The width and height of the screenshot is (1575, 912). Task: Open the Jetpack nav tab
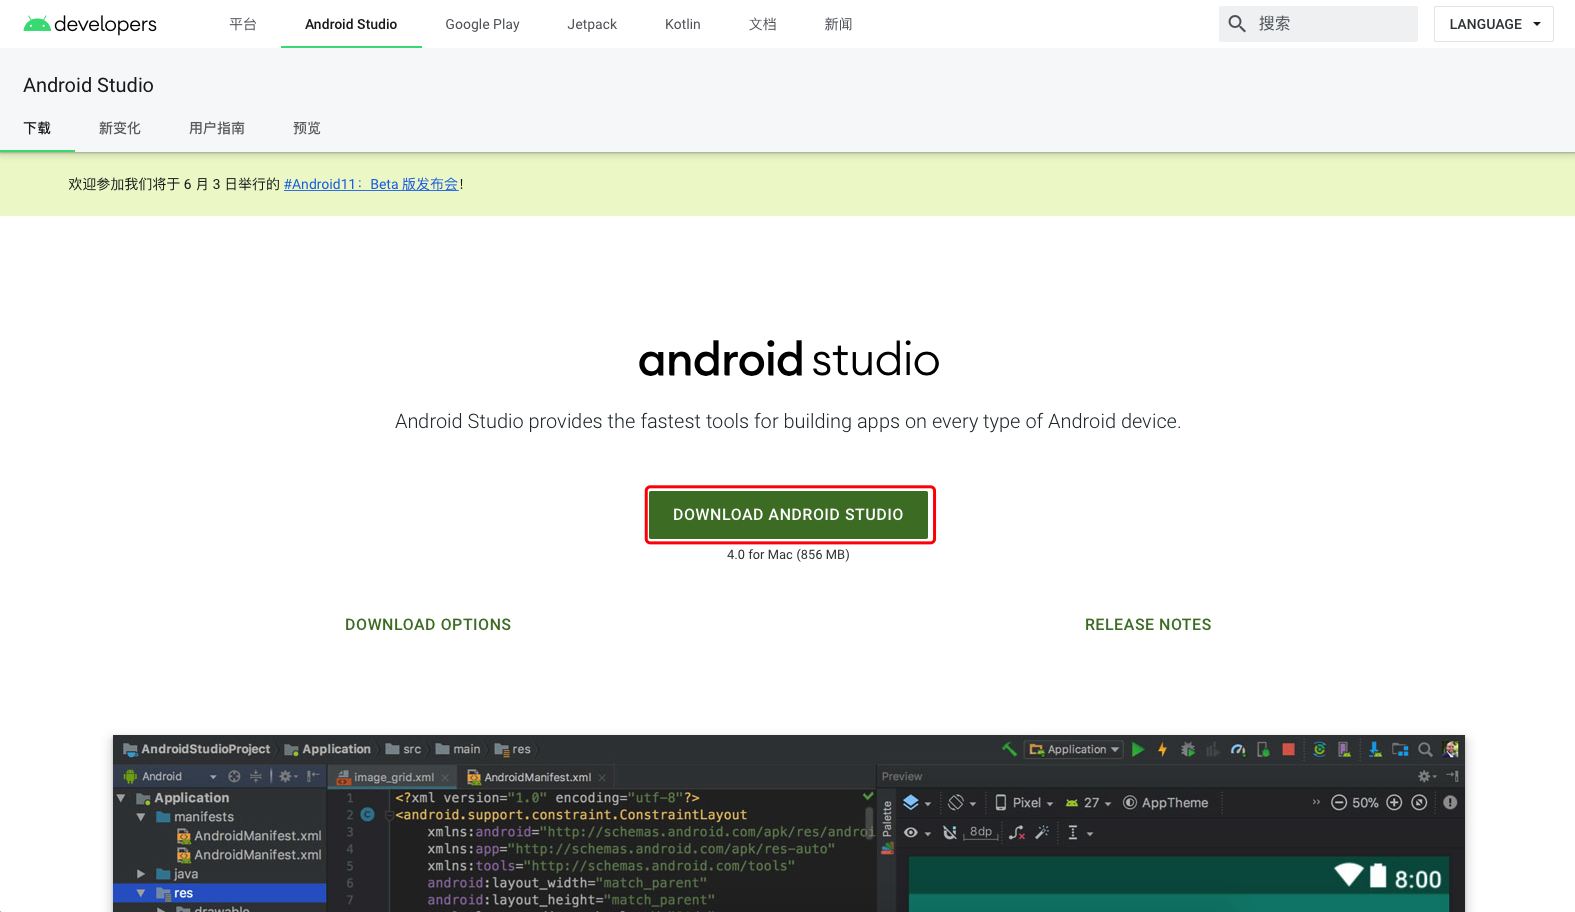[592, 24]
